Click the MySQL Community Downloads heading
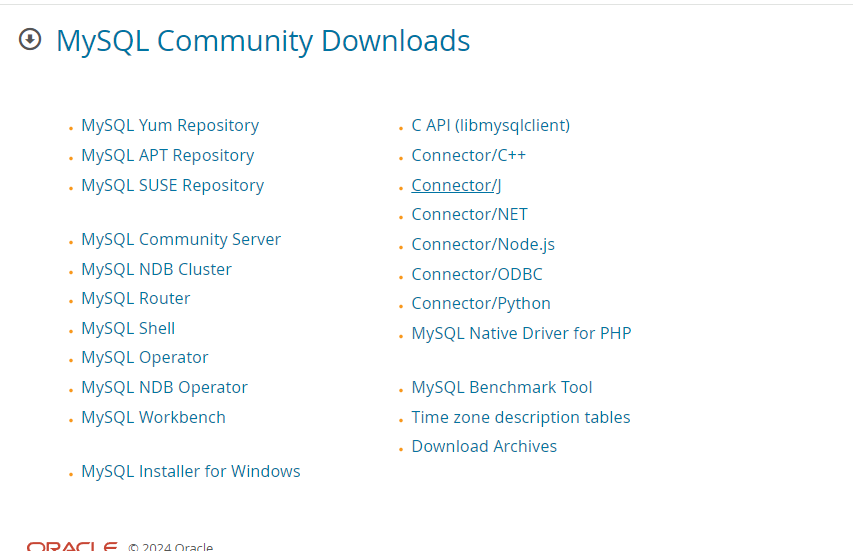Image resolution: width=853 pixels, height=551 pixels. tap(263, 41)
